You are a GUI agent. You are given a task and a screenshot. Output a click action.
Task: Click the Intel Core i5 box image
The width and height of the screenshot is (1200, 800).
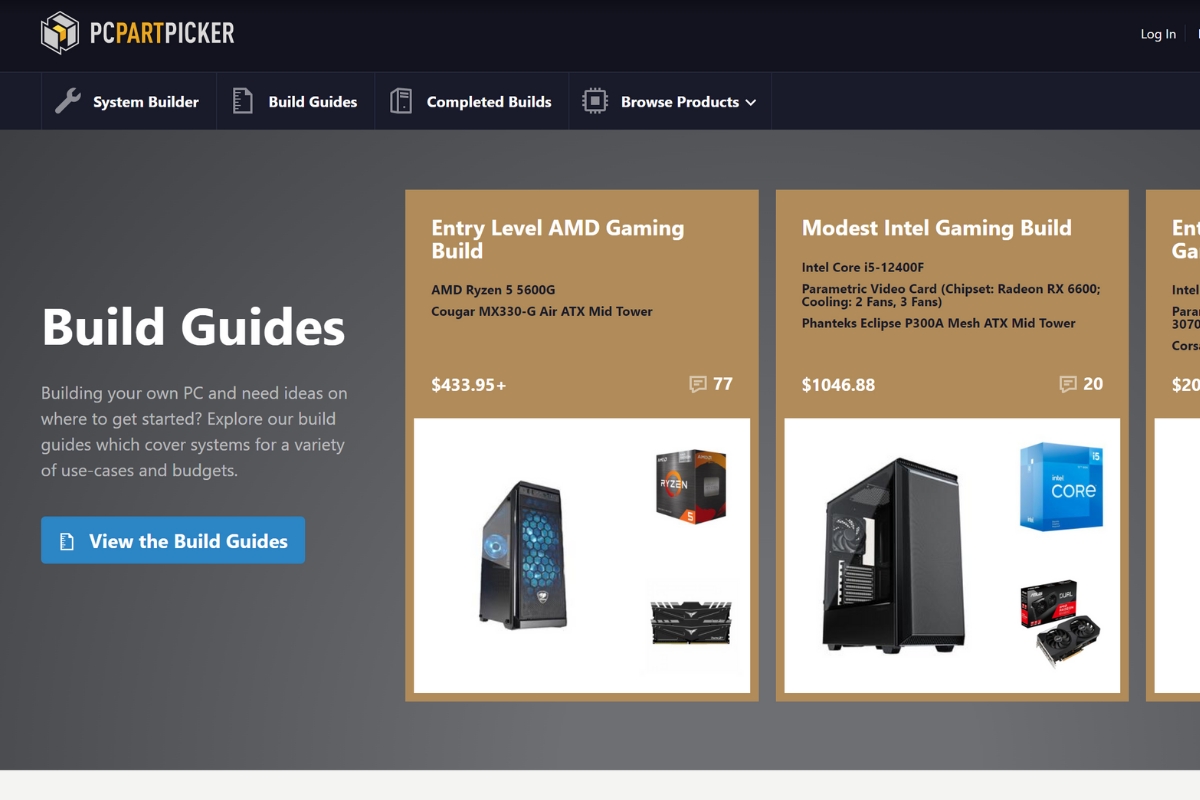click(x=1061, y=486)
